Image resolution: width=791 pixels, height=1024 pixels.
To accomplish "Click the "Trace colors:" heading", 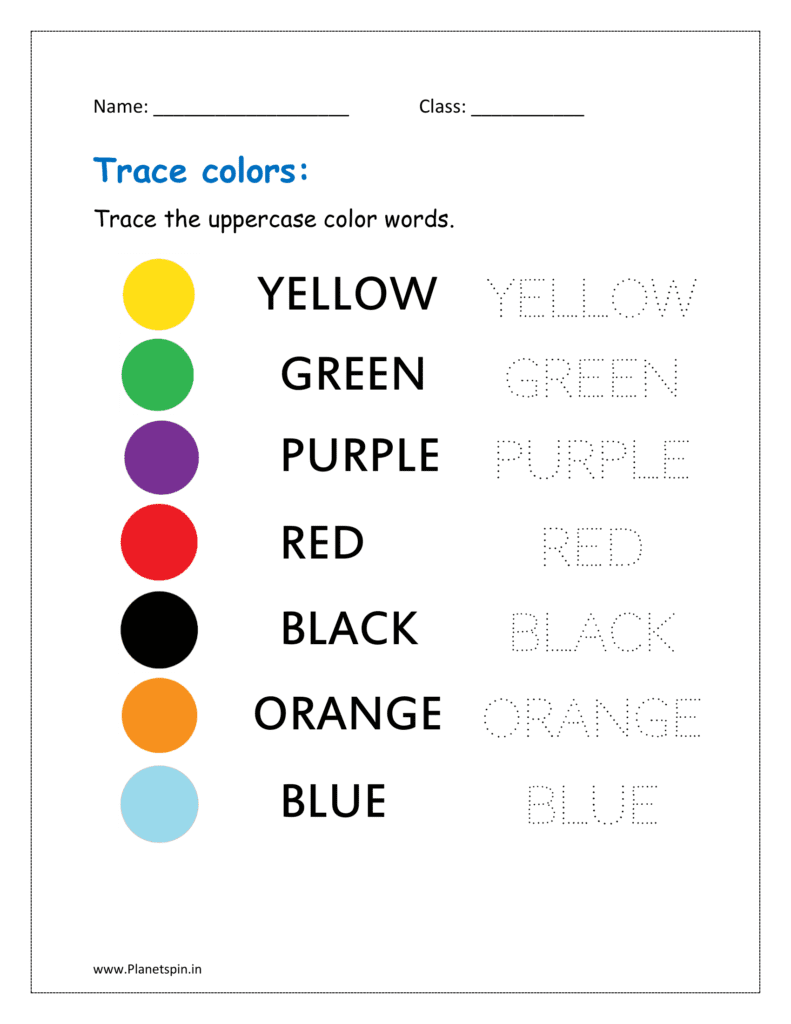I will pyautogui.click(x=201, y=171).
